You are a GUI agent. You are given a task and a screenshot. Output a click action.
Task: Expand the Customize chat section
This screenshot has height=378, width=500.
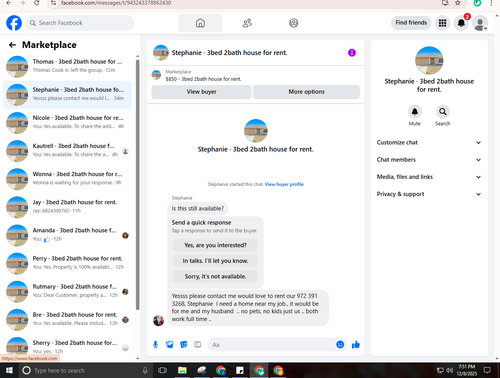[x=429, y=143]
